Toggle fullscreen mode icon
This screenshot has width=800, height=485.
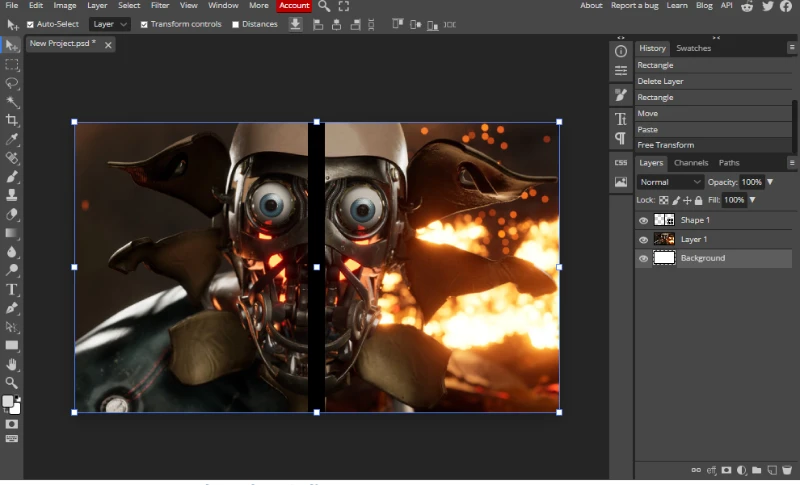[344, 6]
